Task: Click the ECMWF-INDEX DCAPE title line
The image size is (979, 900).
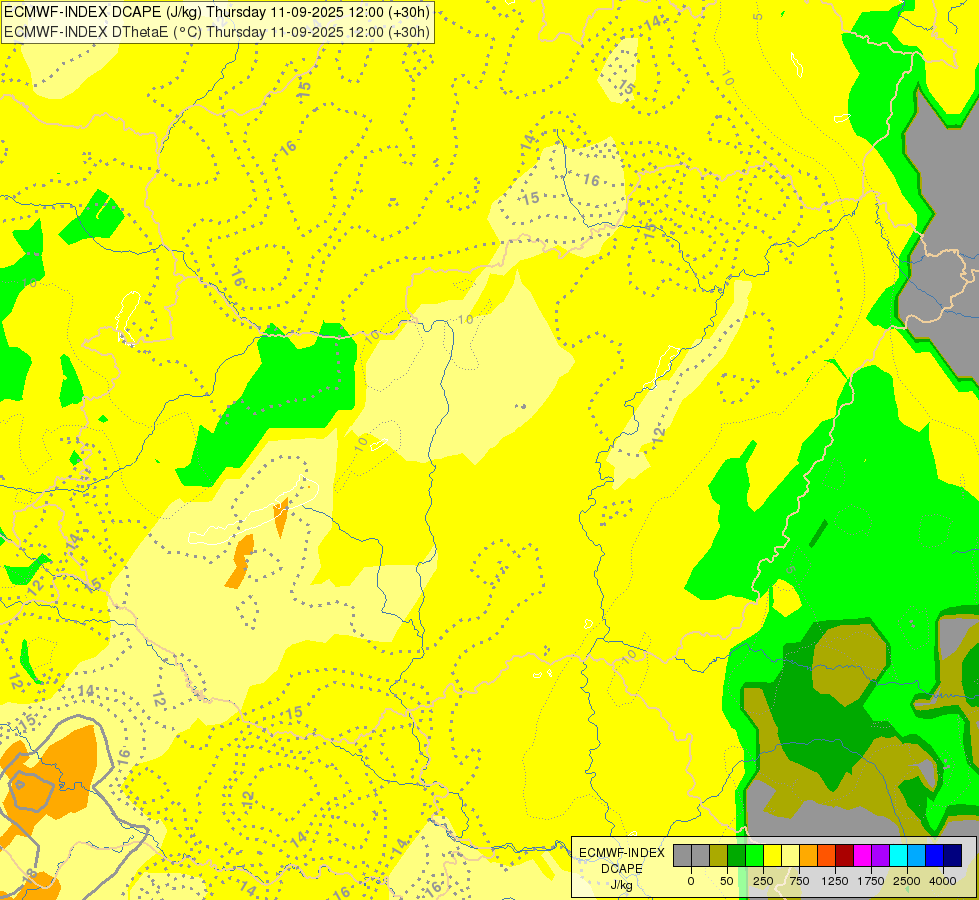Action: pyautogui.click(x=217, y=12)
